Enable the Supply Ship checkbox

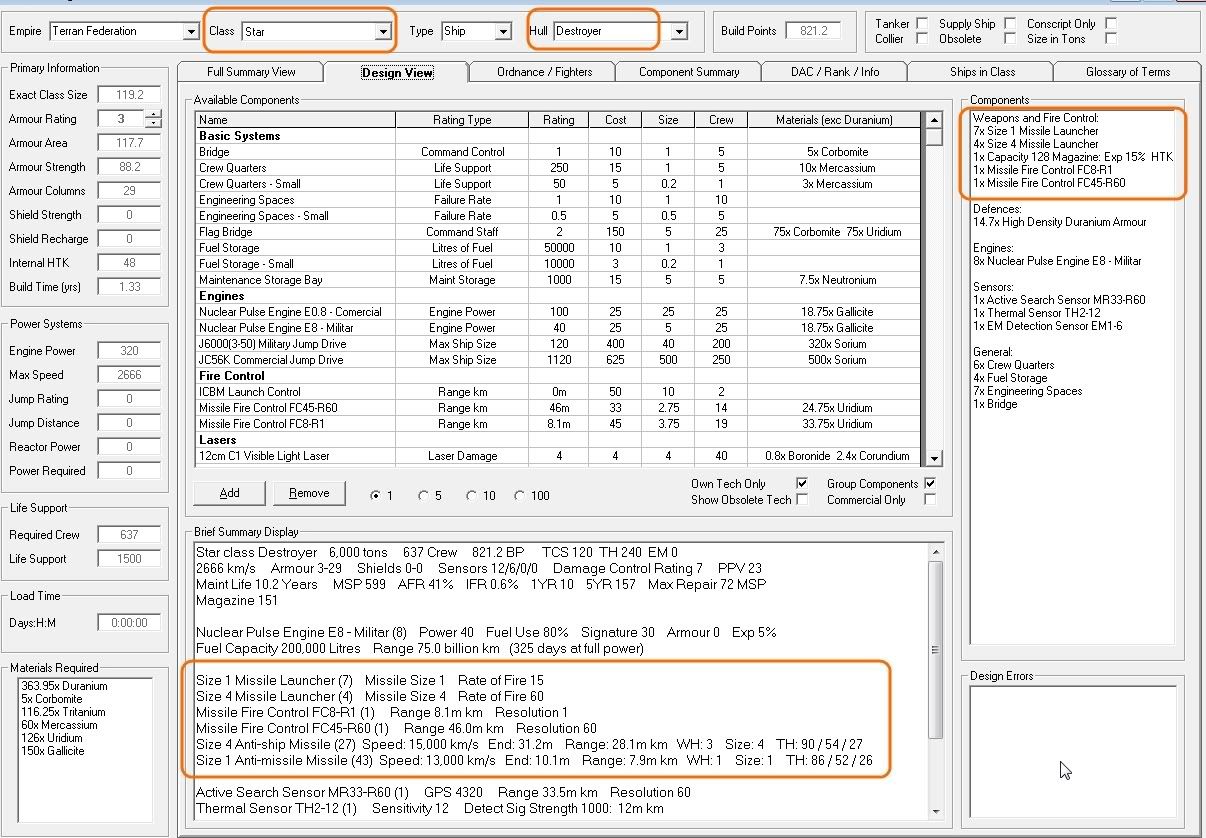[x=1010, y=23]
